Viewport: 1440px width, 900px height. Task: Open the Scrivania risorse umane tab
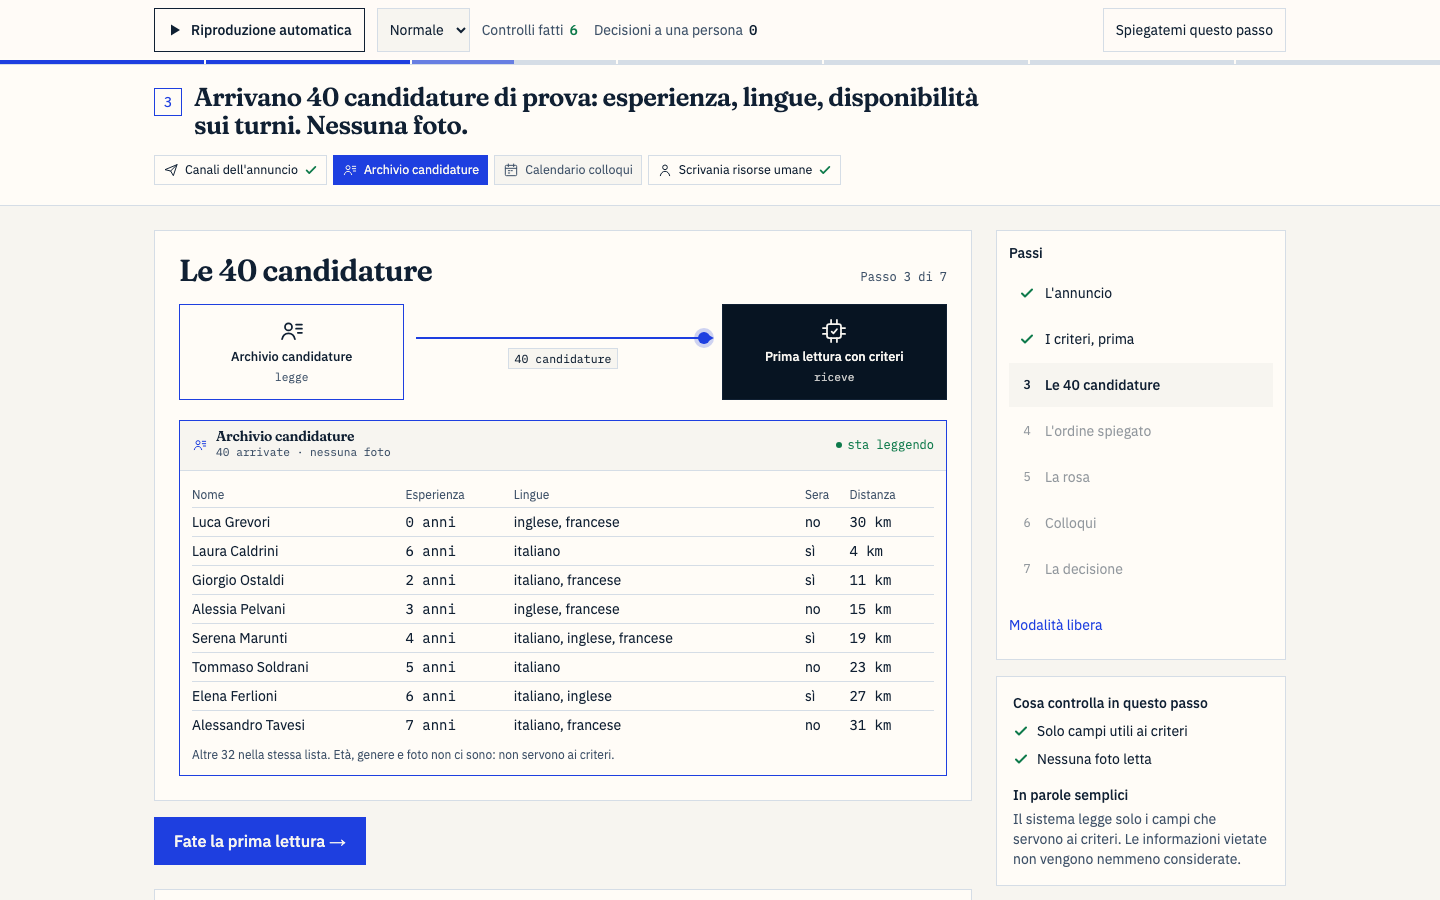(744, 170)
